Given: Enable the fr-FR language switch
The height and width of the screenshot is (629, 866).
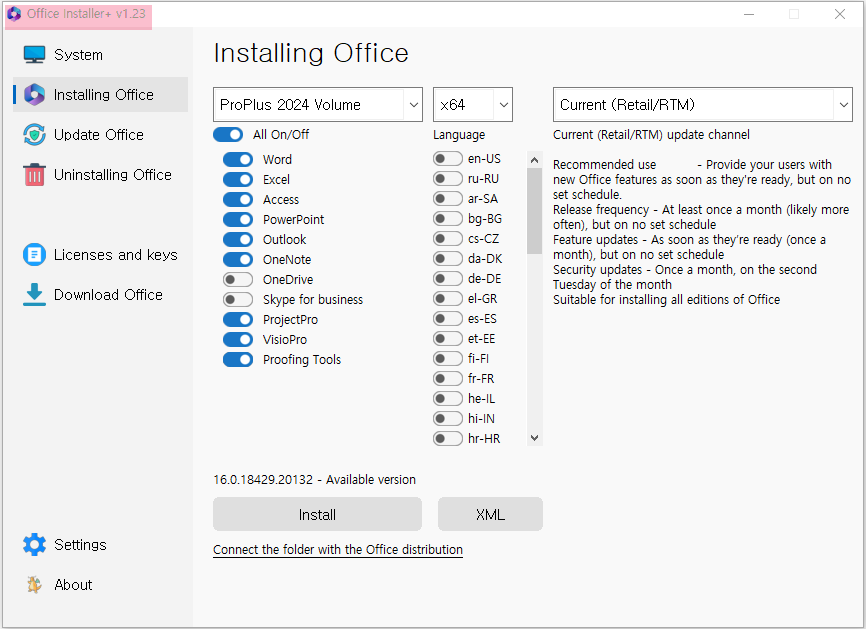Looking at the screenshot, I should click(448, 378).
